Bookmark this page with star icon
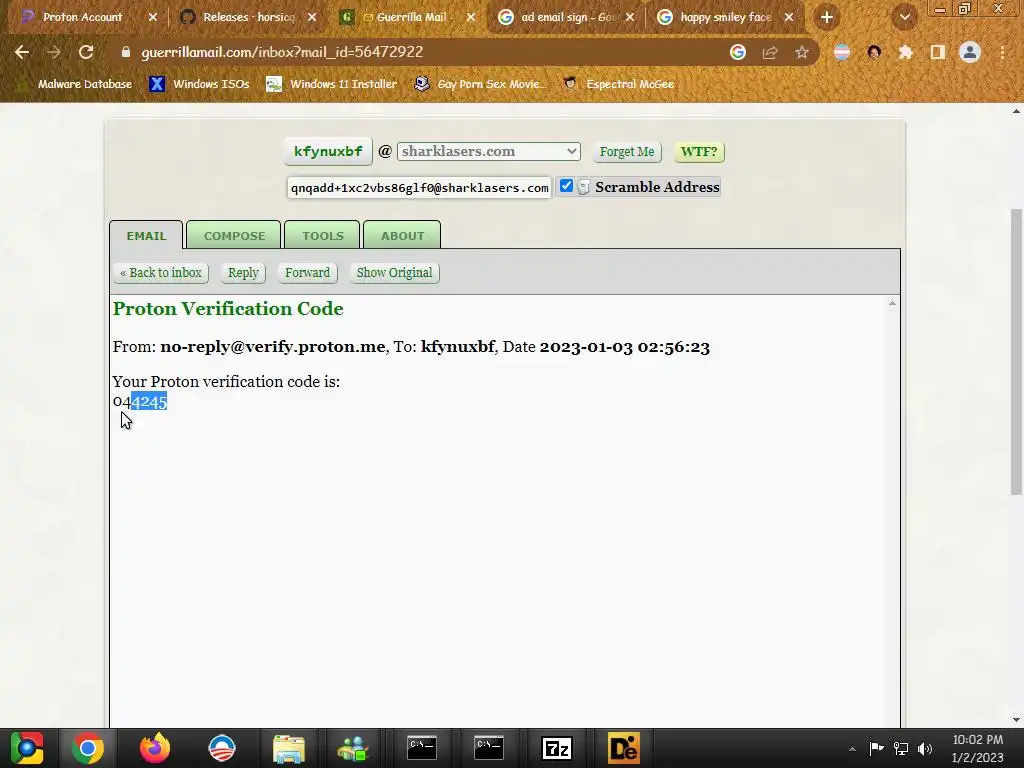The height and width of the screenshot is (768, 1024). click(x=802, y=52)
